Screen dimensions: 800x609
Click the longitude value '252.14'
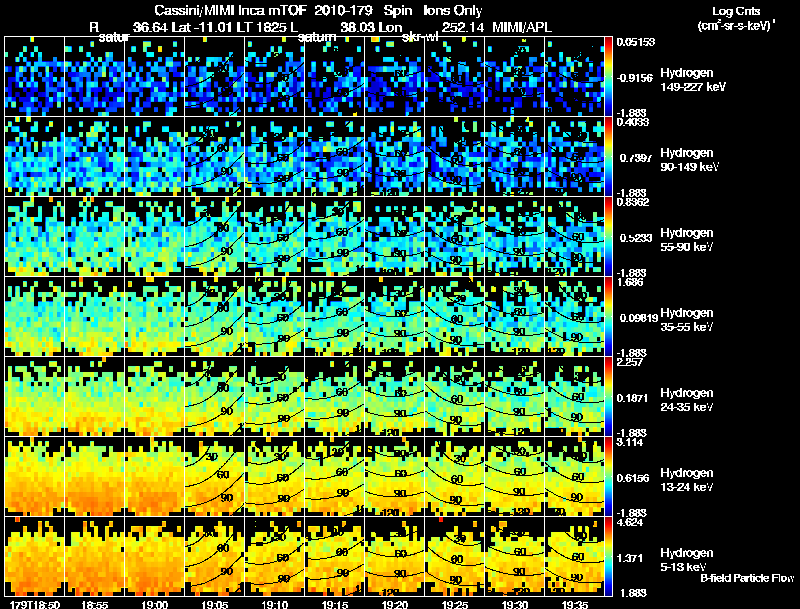[463, 27]
